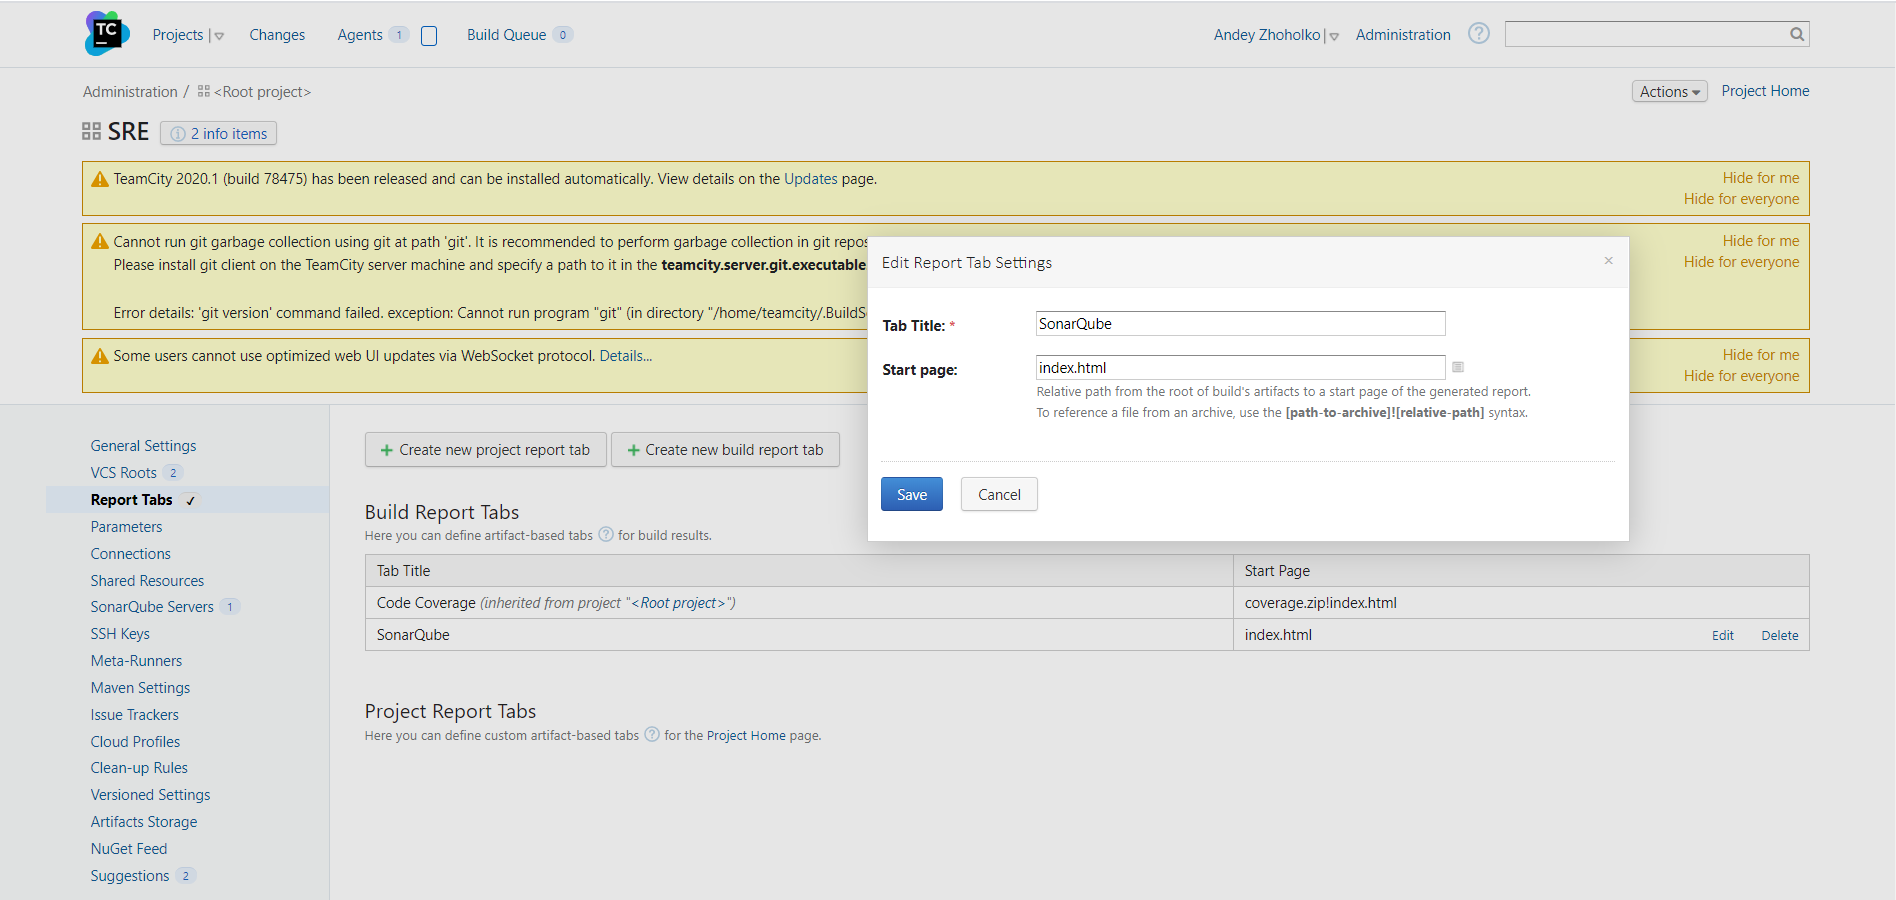Open the Updates page link

[x=811, y=179]
